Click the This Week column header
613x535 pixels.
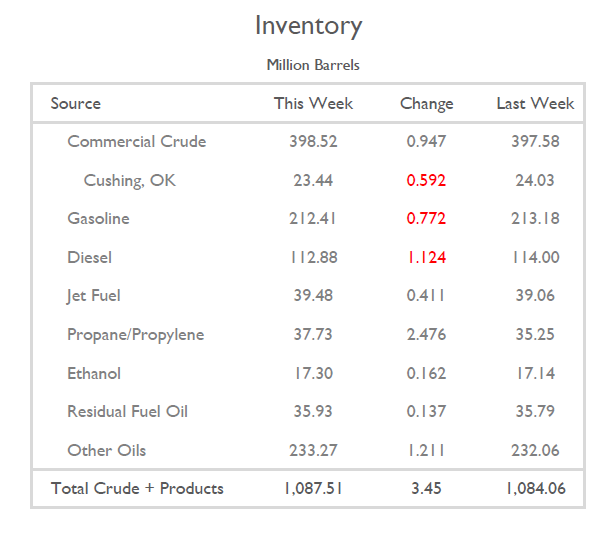[313, 103]
